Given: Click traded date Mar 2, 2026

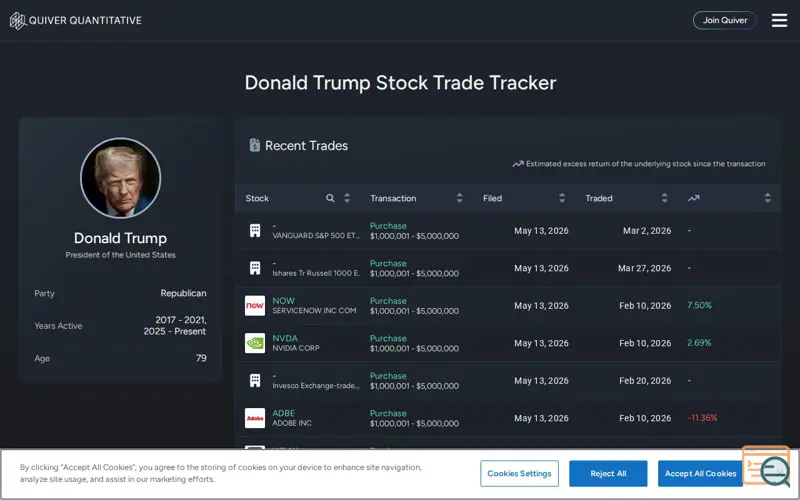Looking at the screenshot, I should click(x=647, y=231).
